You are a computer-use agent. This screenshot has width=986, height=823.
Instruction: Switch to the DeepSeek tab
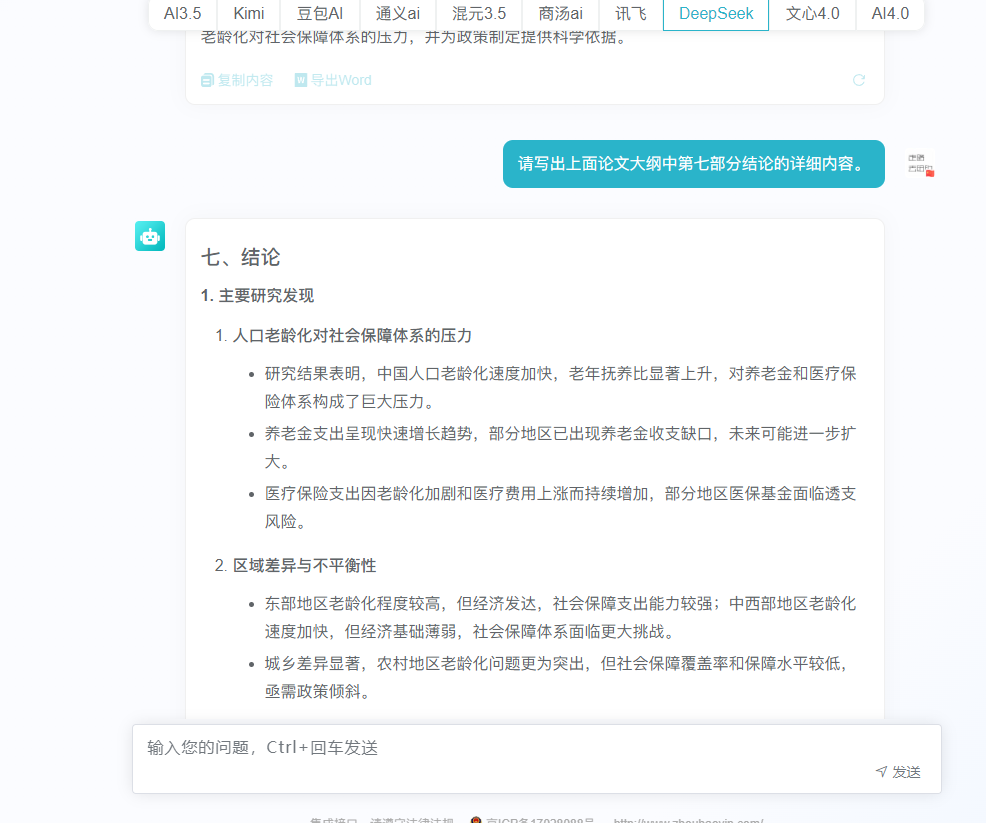(715, 14)
